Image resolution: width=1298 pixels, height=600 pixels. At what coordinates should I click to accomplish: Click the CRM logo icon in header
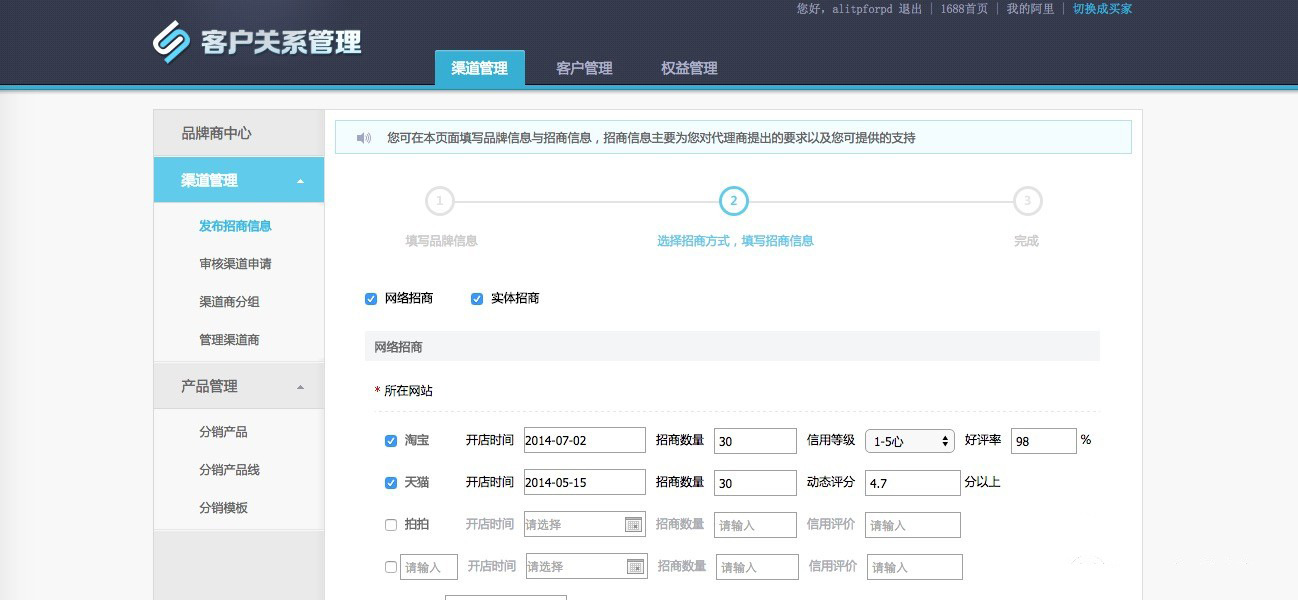(171, 42)
